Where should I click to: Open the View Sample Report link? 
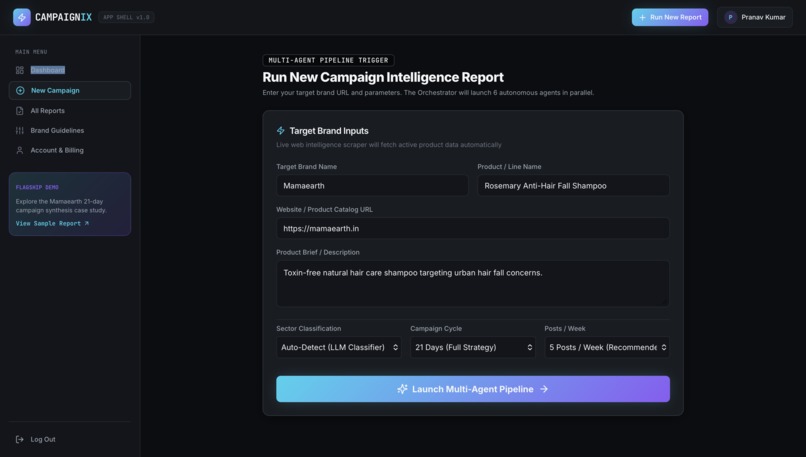point(52,223)
